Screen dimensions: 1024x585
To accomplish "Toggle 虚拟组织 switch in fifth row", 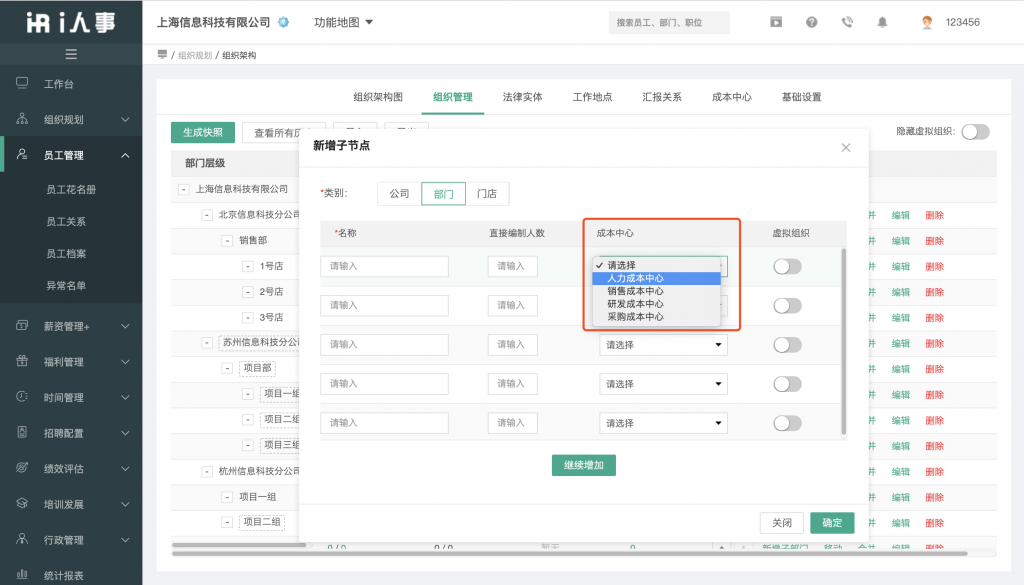I will (788, 423).
